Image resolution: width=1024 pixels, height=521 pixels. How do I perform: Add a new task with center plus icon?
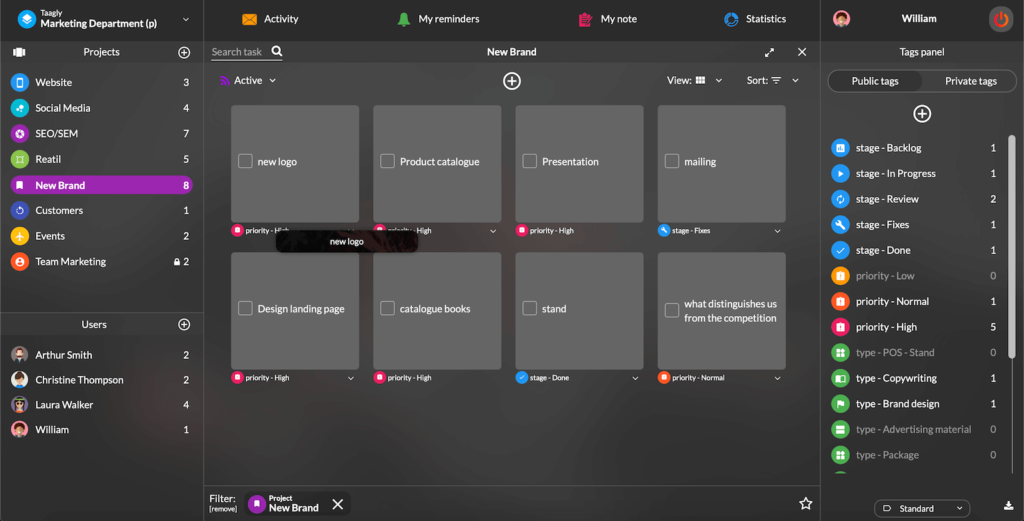tap(512, 81)
